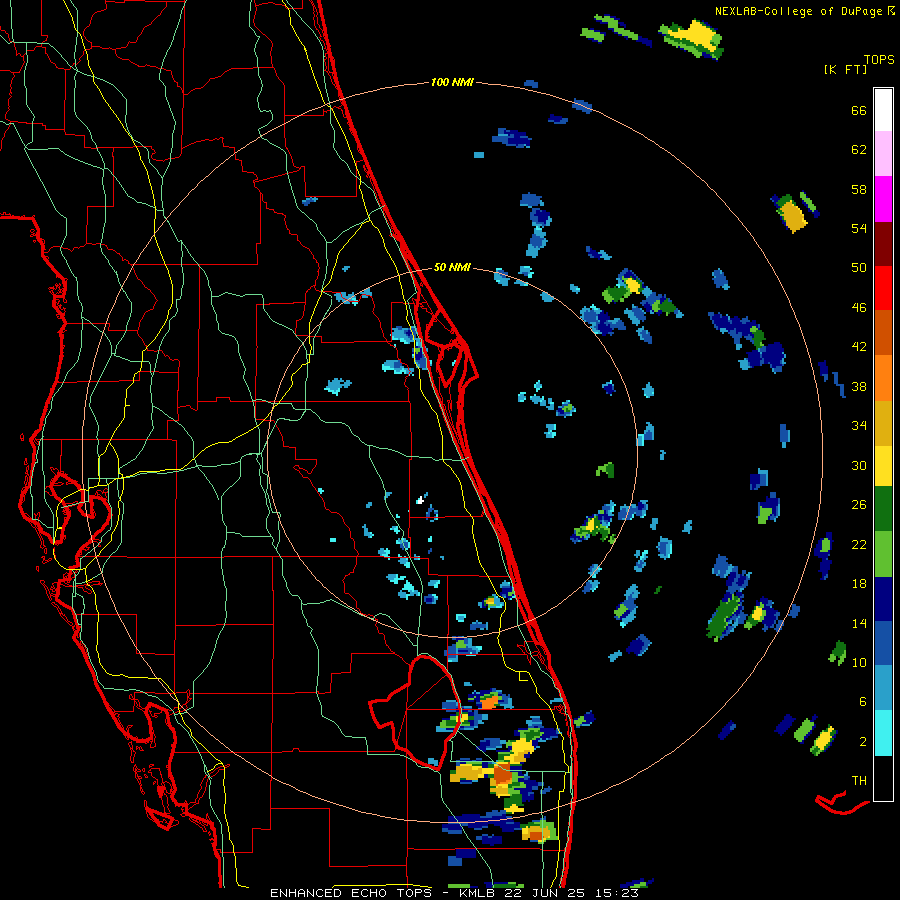Click the 22 legend value
The width and height of the screenshot is (900, 900).
[859, 545]
